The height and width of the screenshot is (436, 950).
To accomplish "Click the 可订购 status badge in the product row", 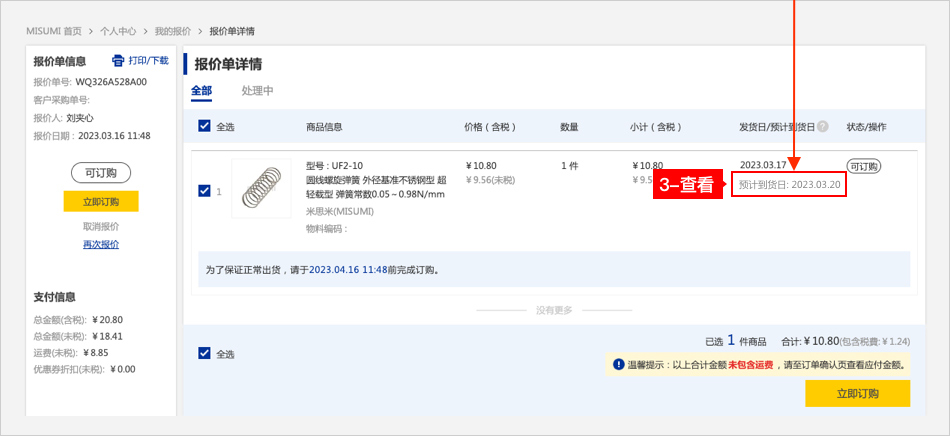I will (862, 166).
